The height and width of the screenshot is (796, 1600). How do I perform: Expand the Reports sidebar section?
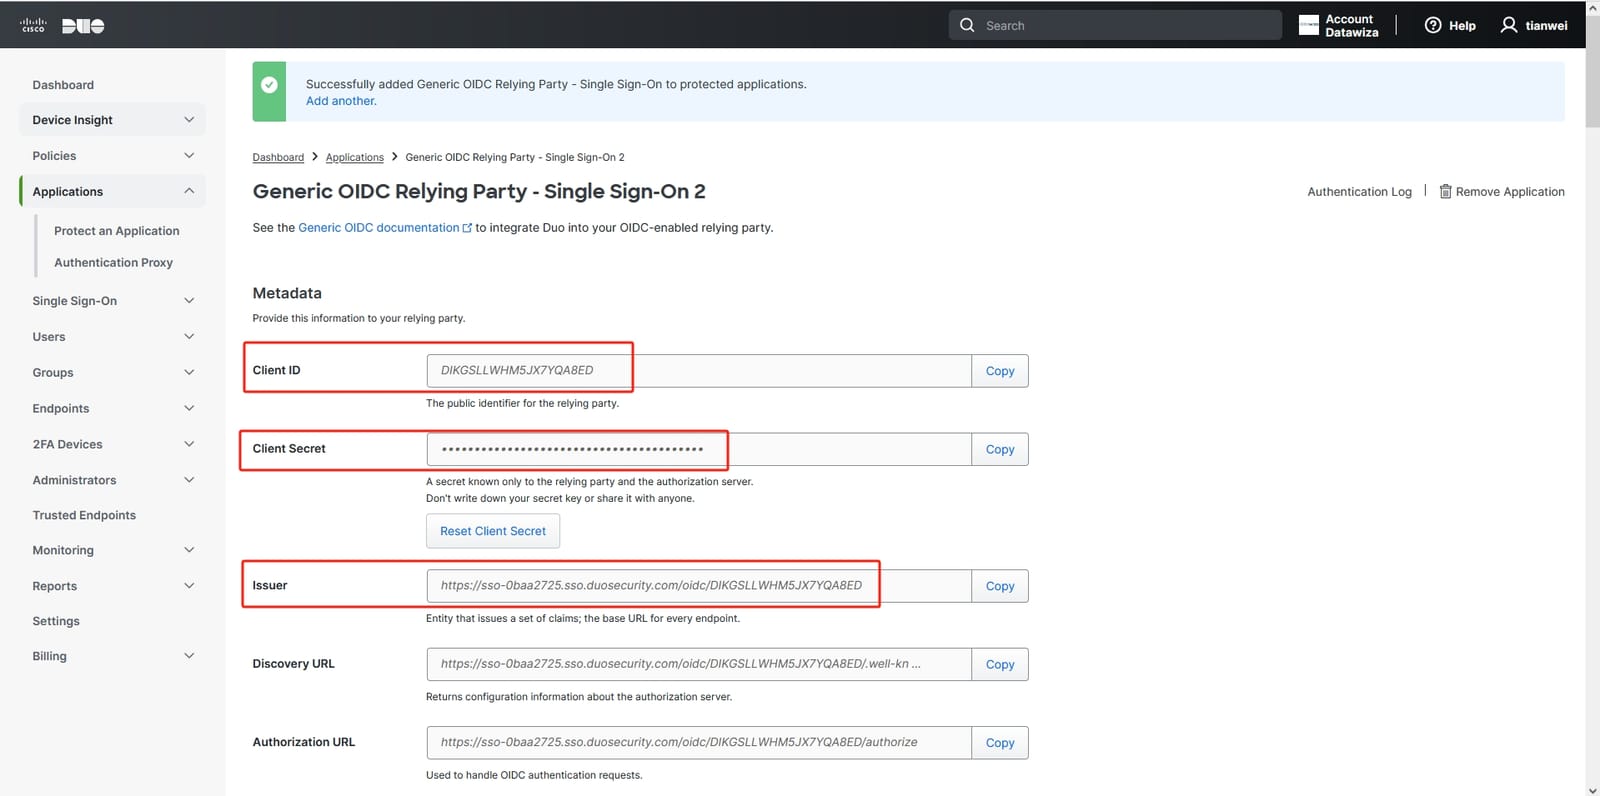[189, 586]
